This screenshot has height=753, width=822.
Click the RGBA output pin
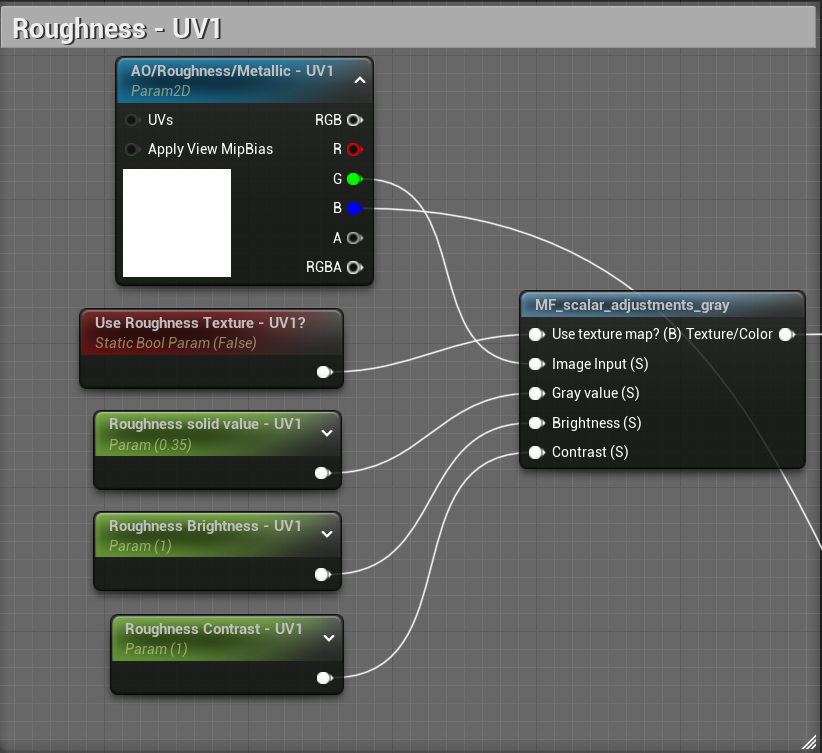pos(355,267)
